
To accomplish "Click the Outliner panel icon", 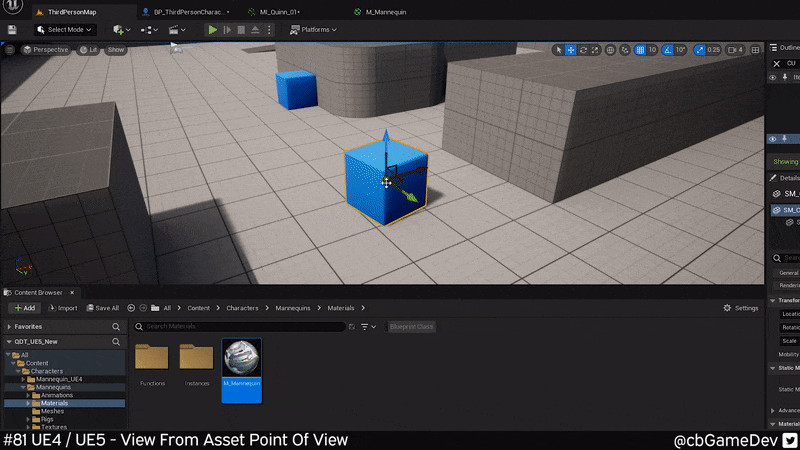I will (773, 47).
